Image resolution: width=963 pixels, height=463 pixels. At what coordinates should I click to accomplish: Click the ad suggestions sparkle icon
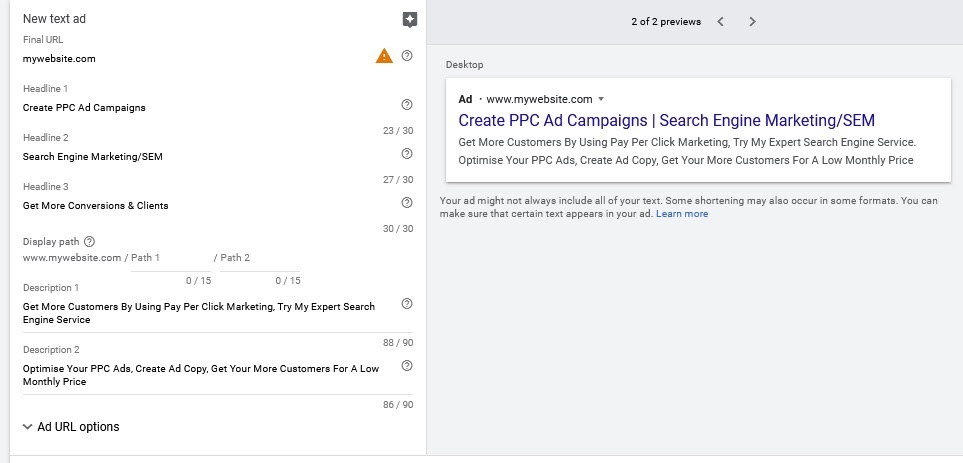tap(410, 20)
